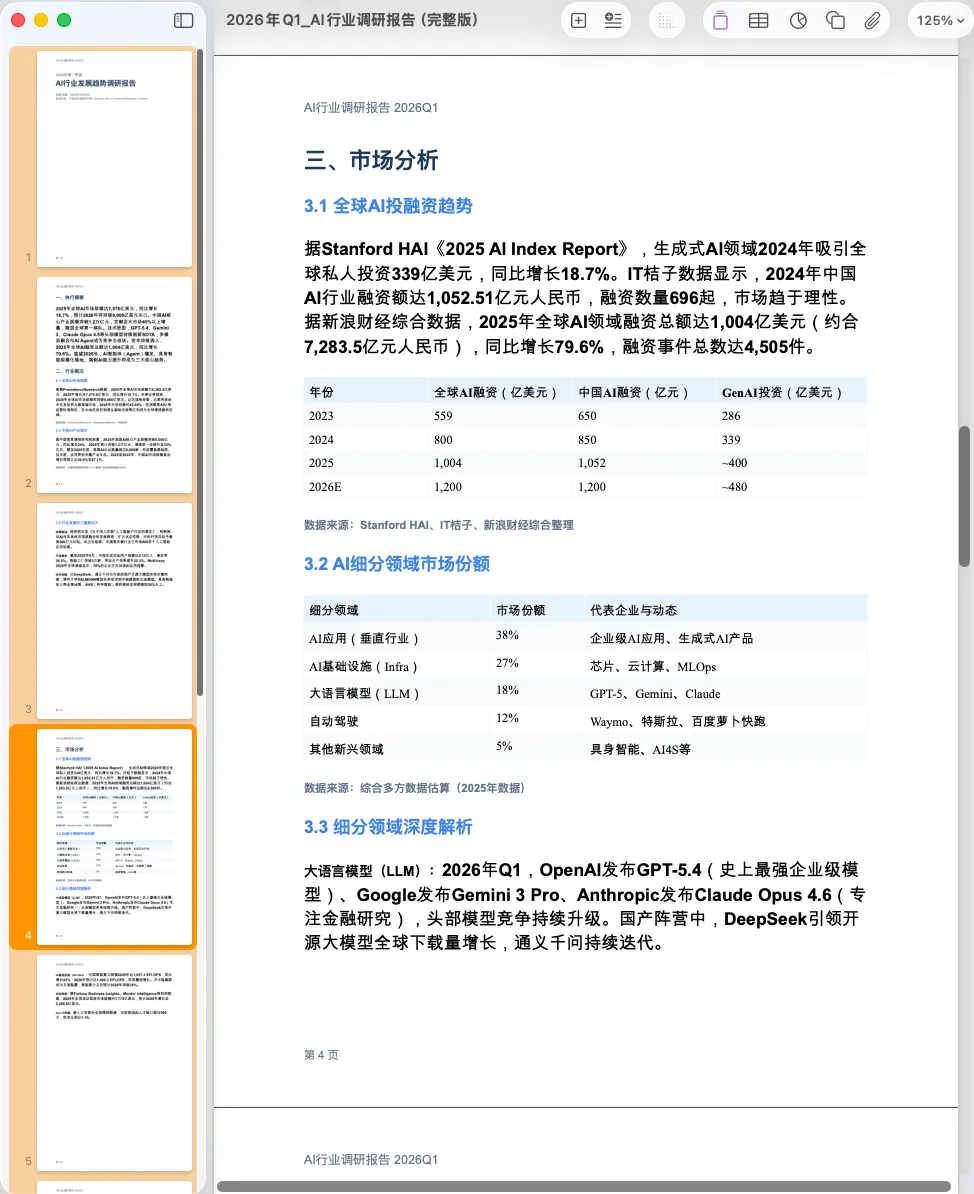Click the horizontal scrollbar at bottom

(x=584, y=1186)
